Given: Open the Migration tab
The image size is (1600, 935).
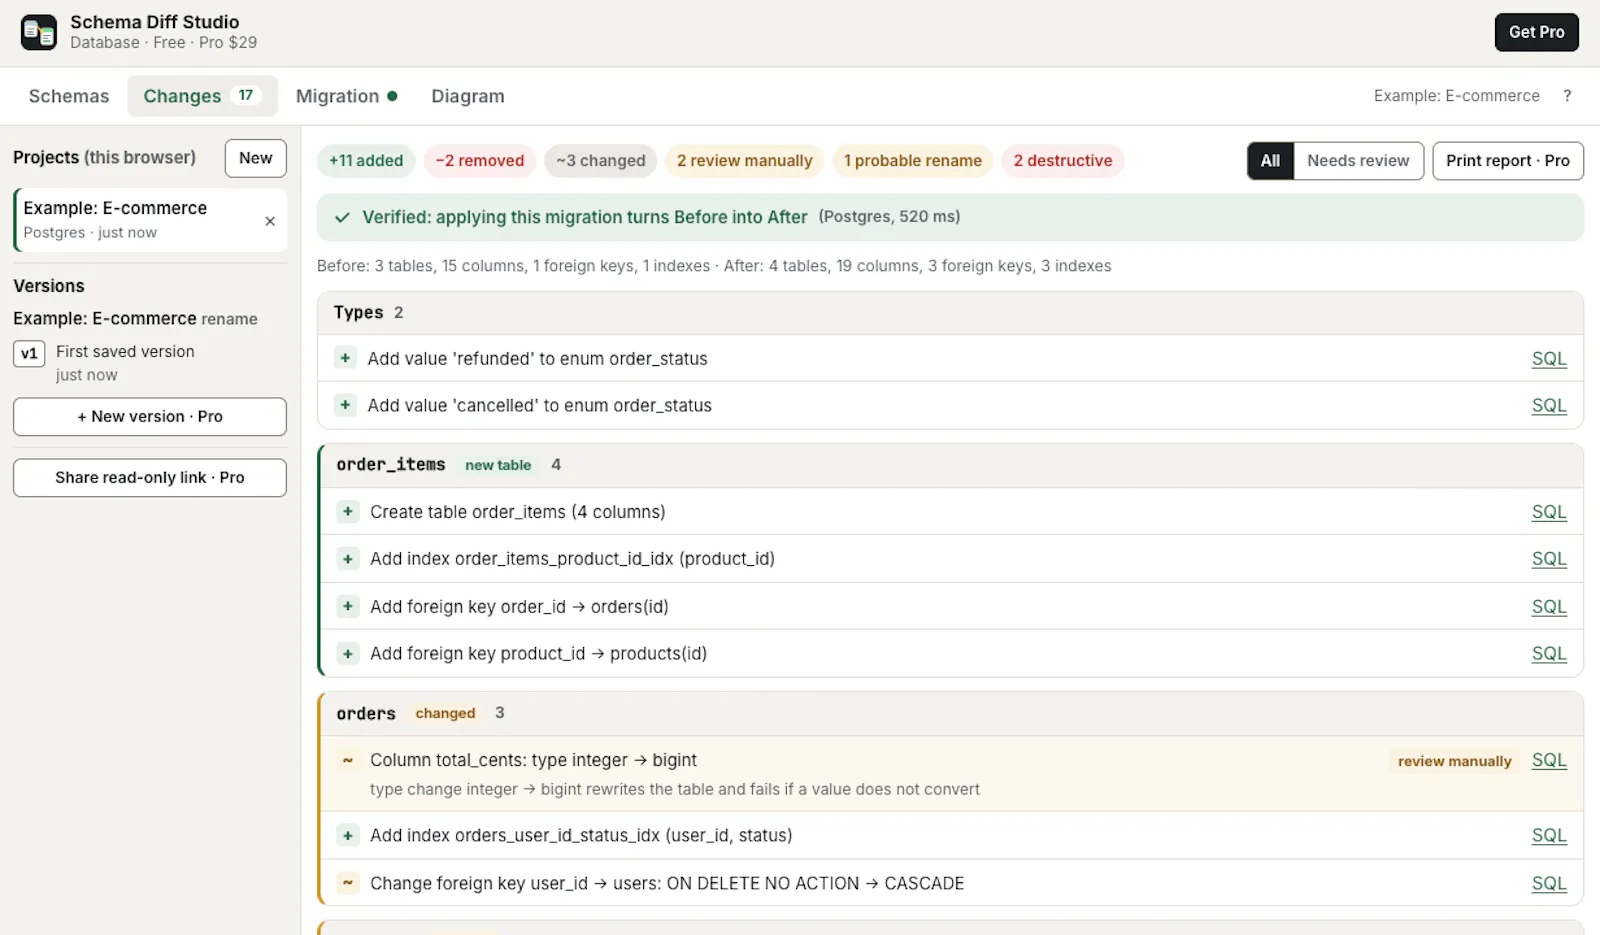Looking at the screenshot, I should pos(346,96).
